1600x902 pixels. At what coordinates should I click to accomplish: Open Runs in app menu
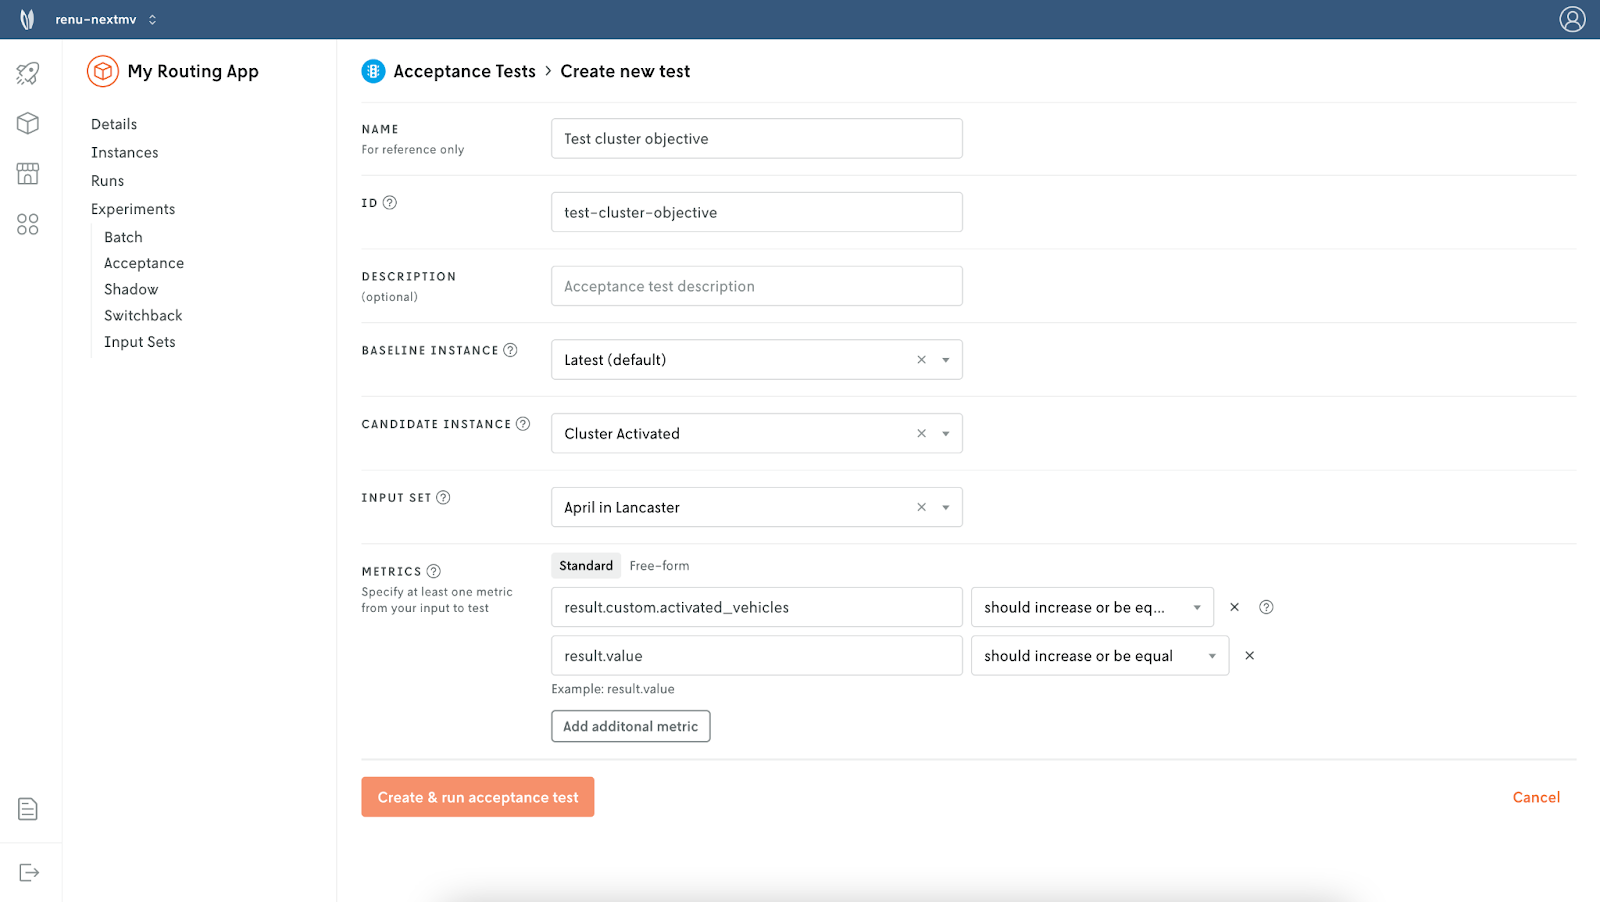click(108, 181)
